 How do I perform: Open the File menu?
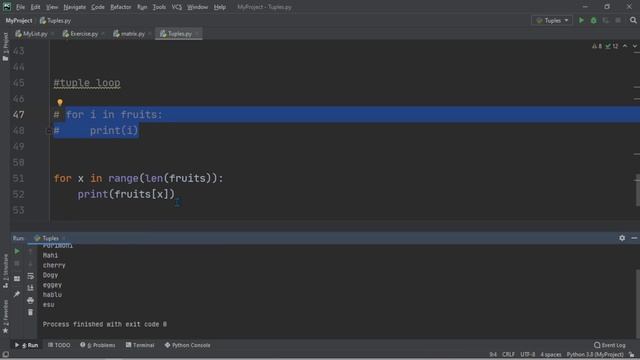[x=20, y=7]
